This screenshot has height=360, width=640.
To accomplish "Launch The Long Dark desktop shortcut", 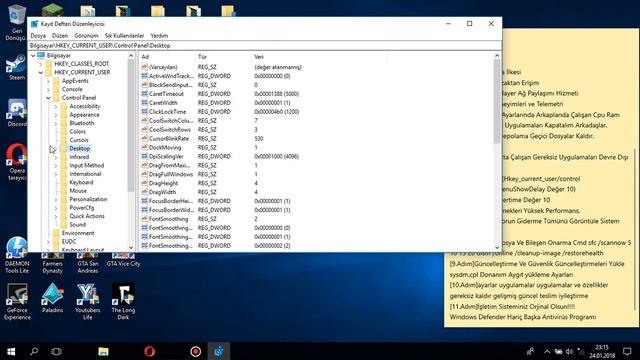I will pos(123,301).
